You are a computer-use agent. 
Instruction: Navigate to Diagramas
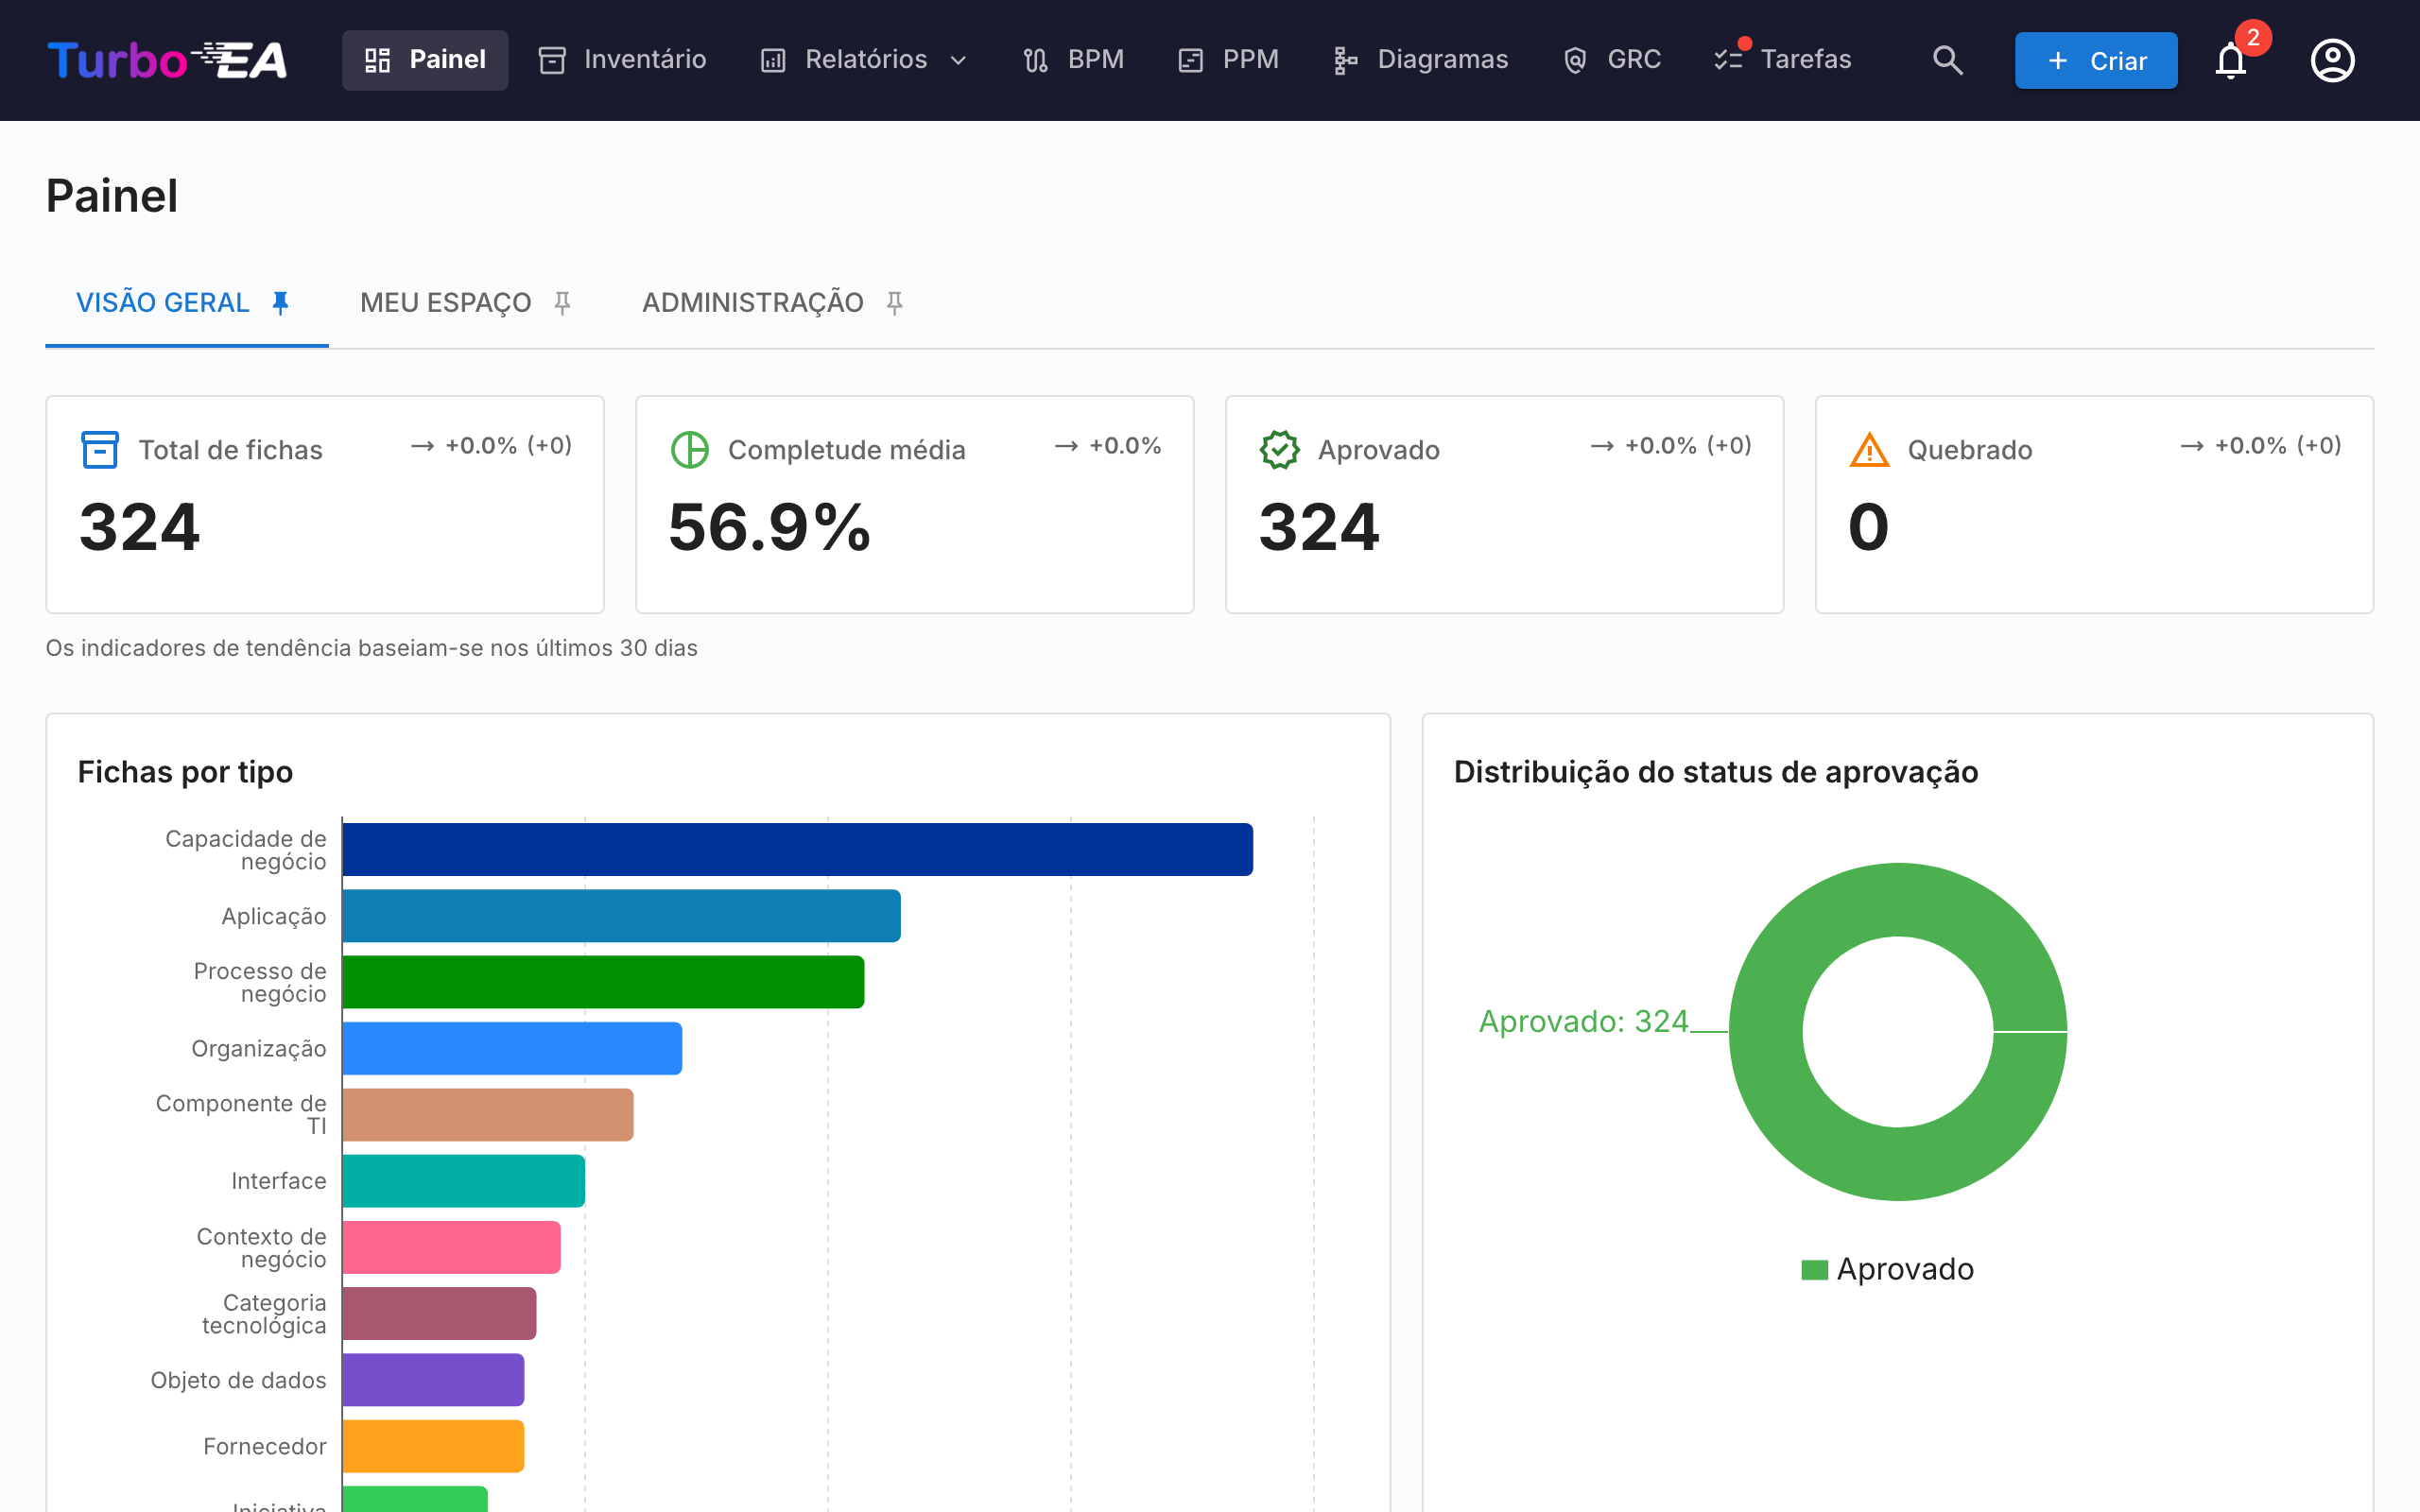(1420, 60)
